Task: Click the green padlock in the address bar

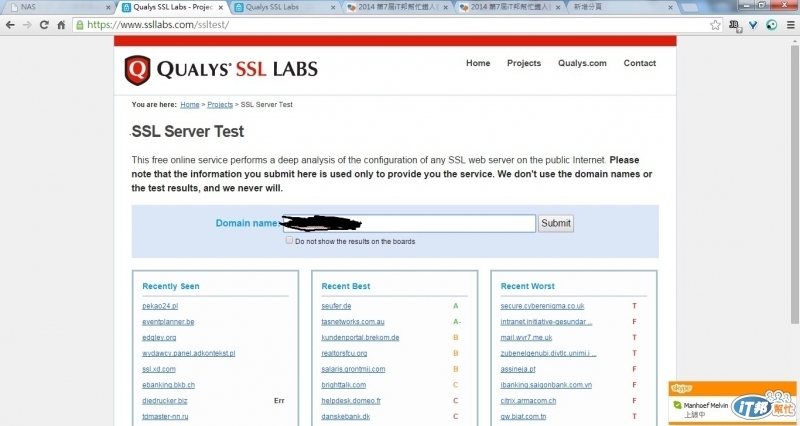Action: point(80,24)
